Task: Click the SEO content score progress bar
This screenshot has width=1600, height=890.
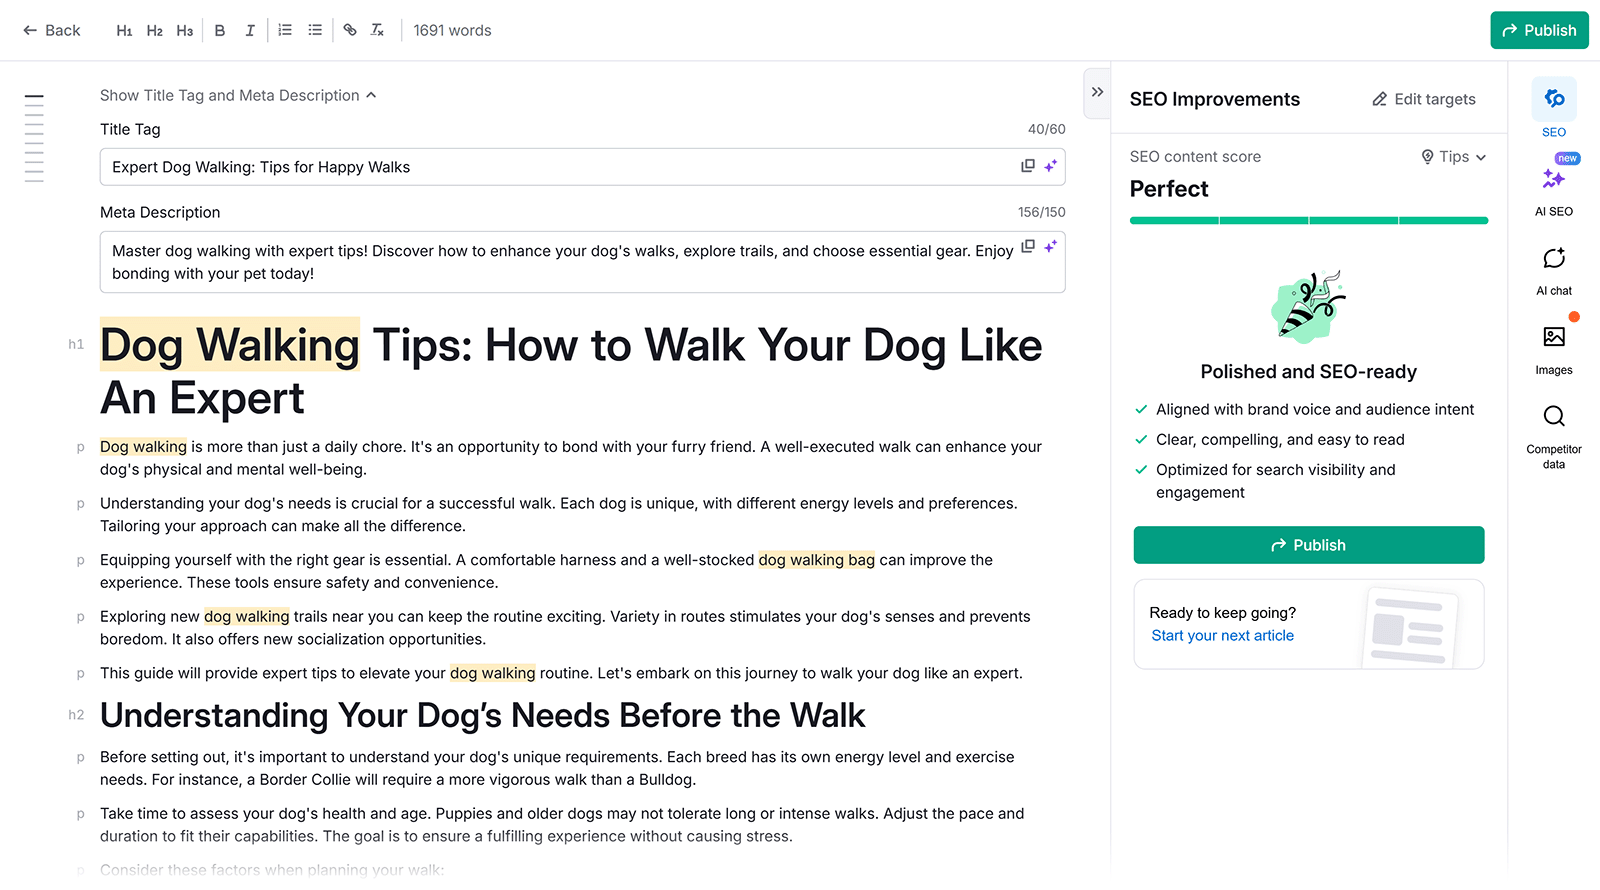Action: pyautogui.click(x=1308, y=220)
